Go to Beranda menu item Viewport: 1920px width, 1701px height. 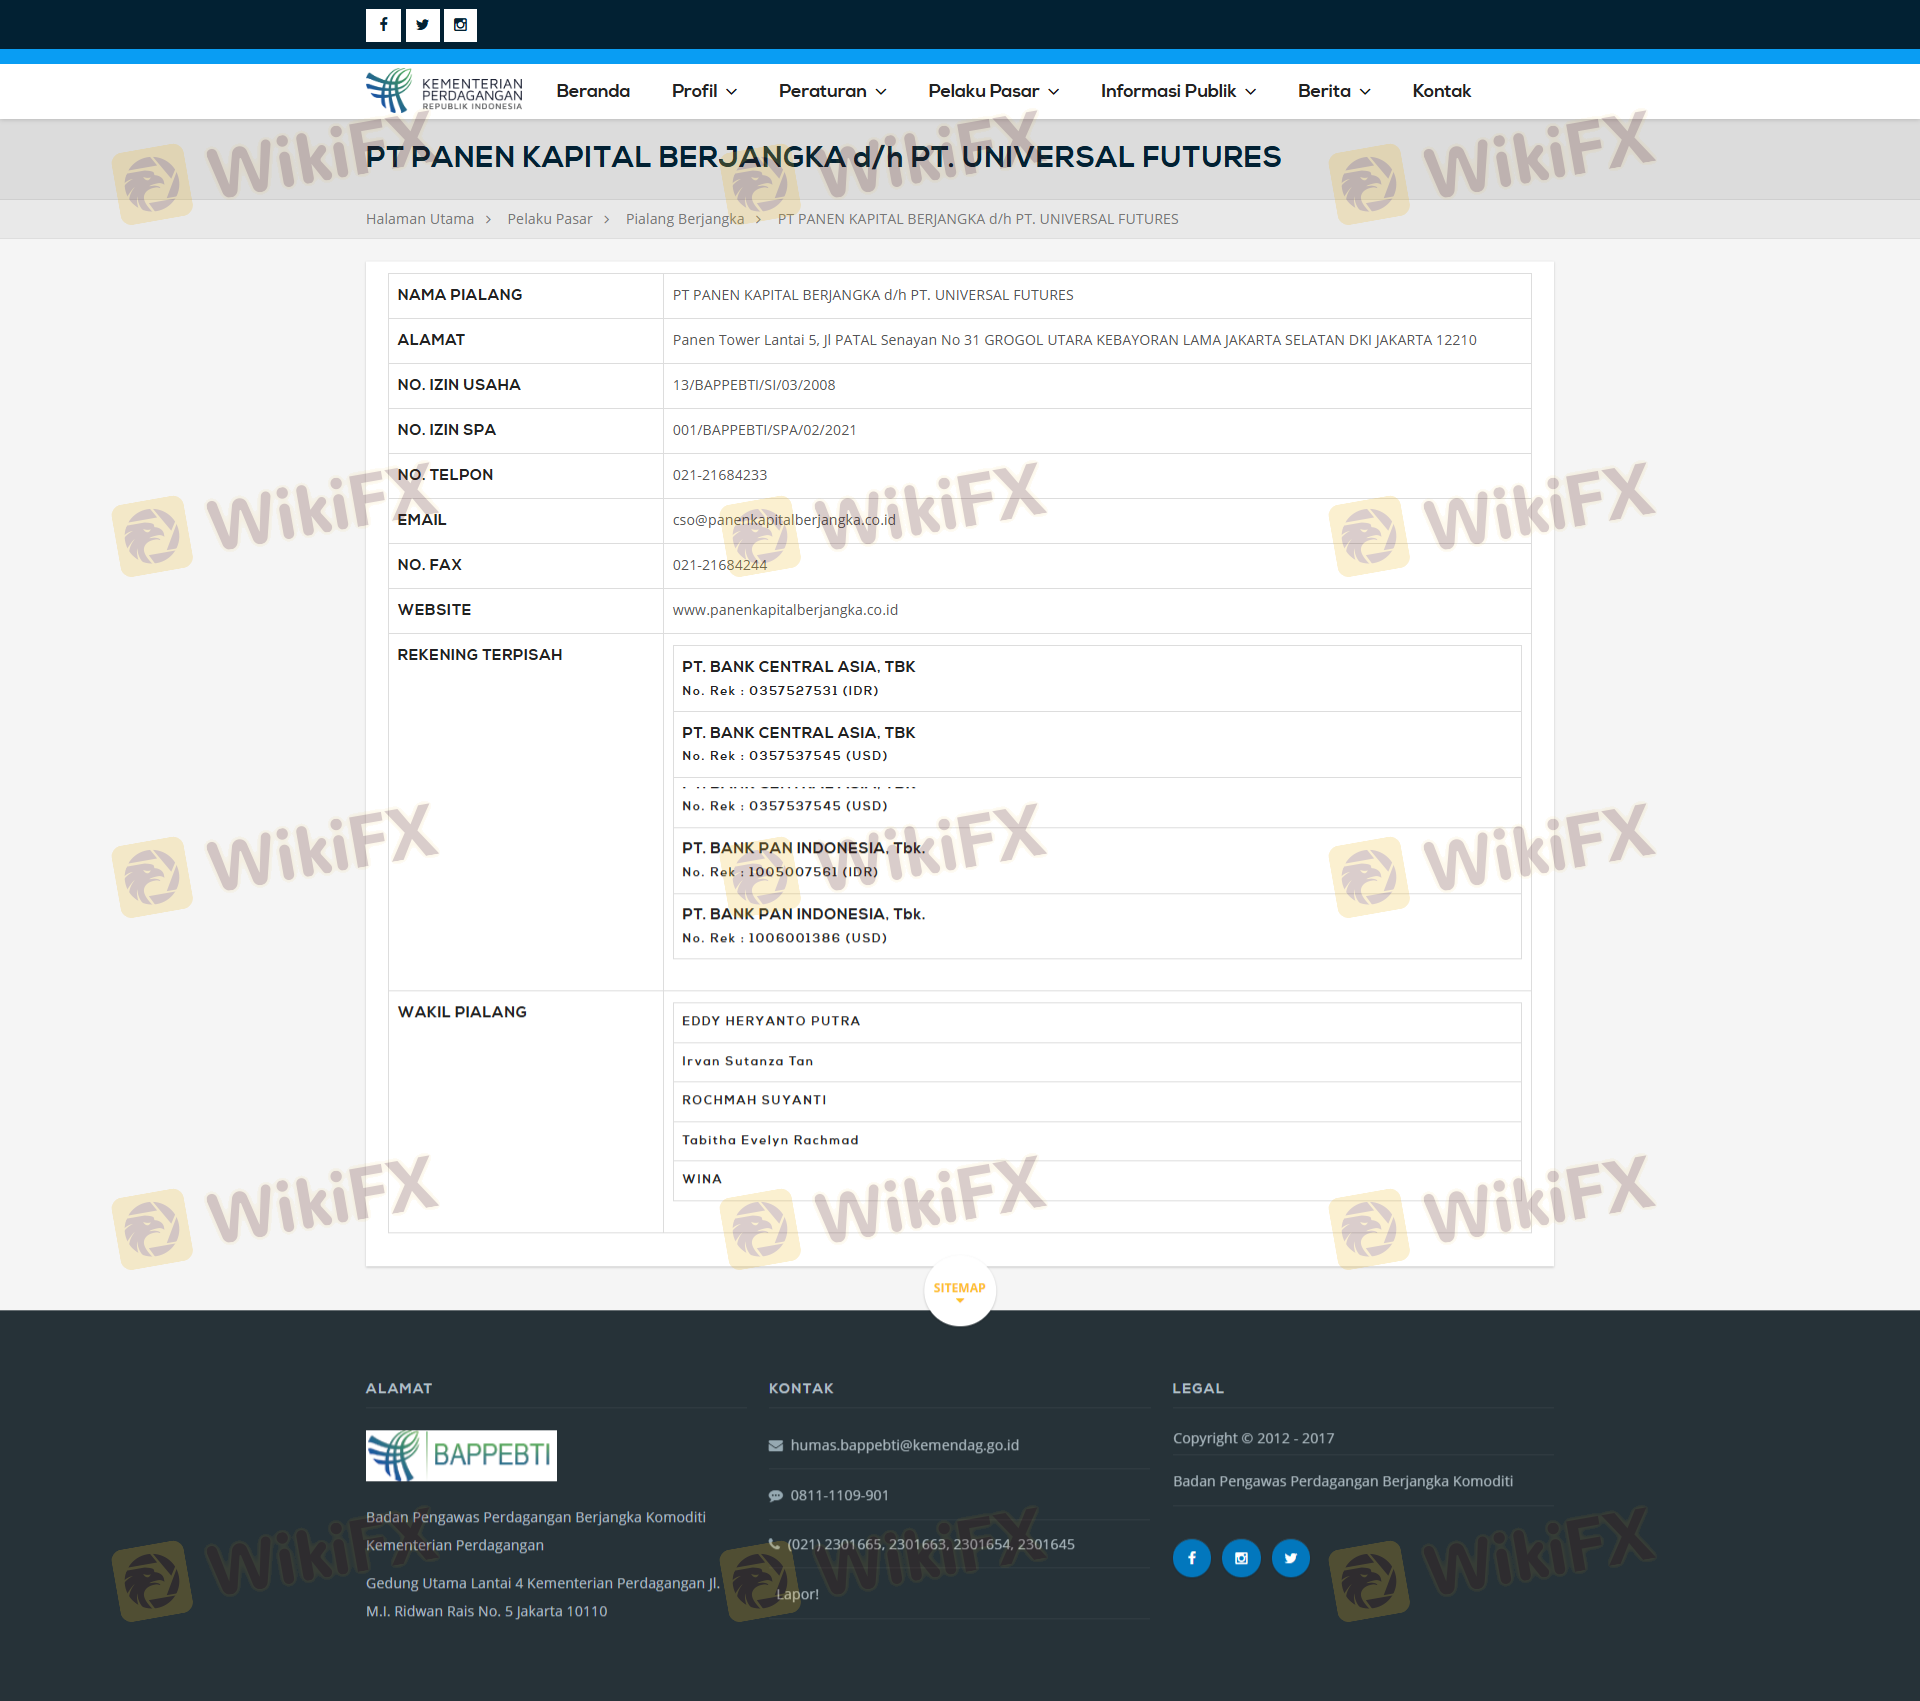[593, 91]
